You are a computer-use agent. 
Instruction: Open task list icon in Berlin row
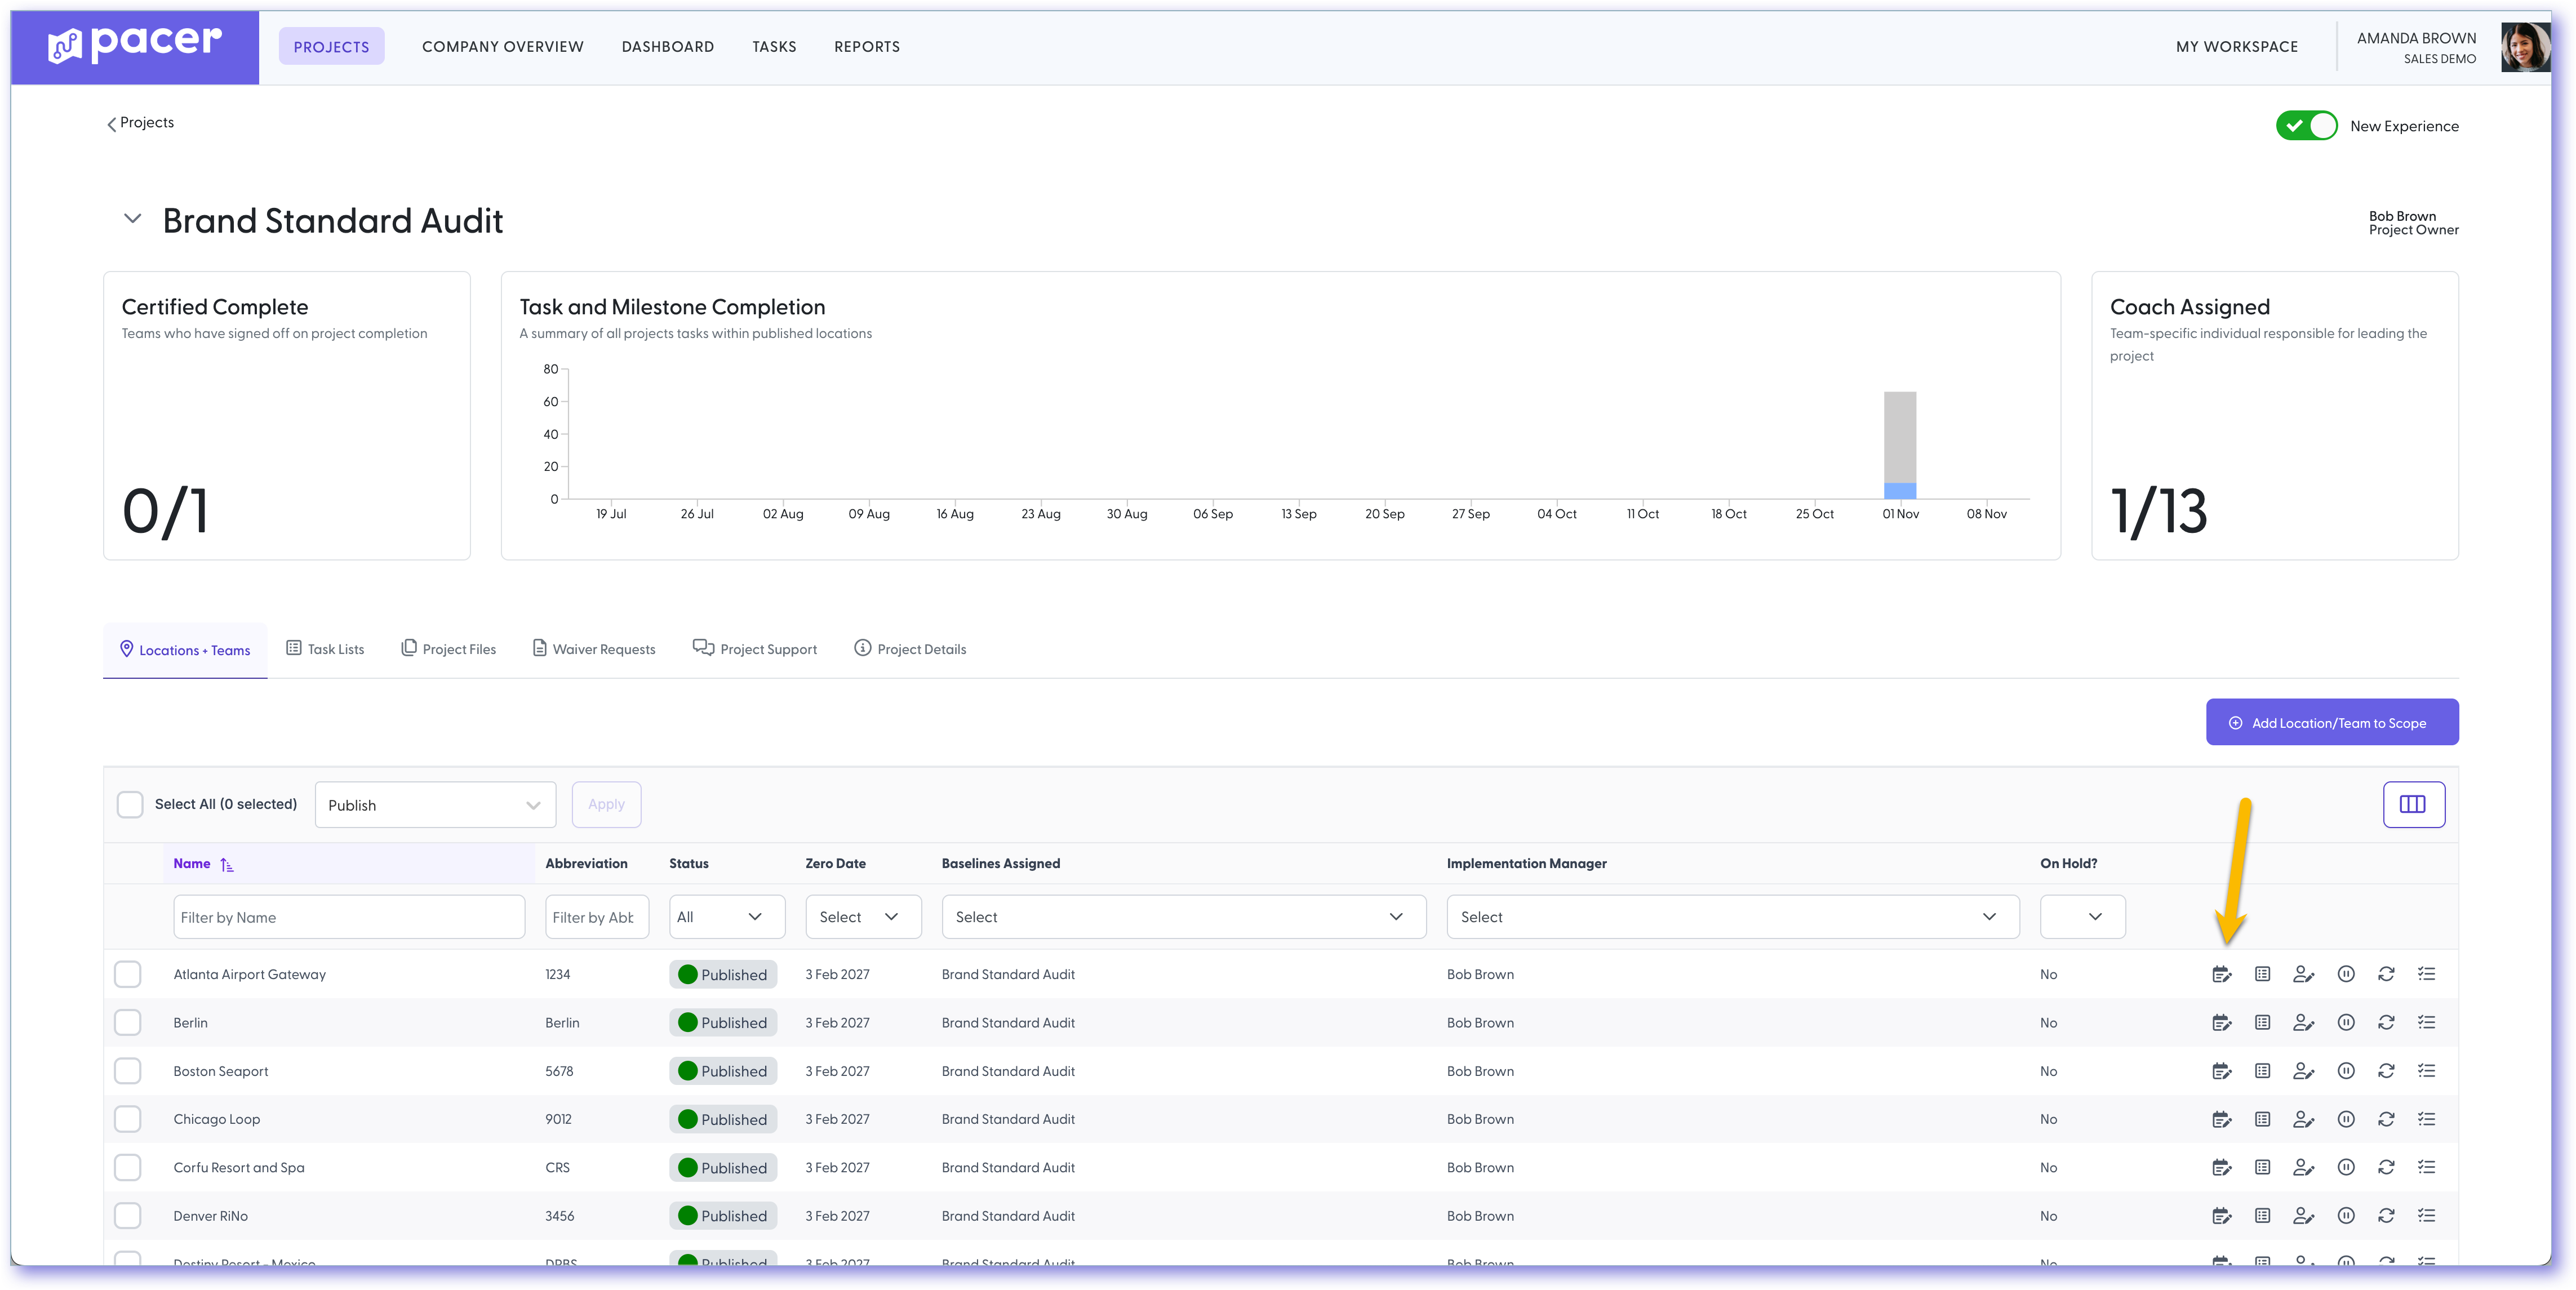(x=2262, y=1022)
